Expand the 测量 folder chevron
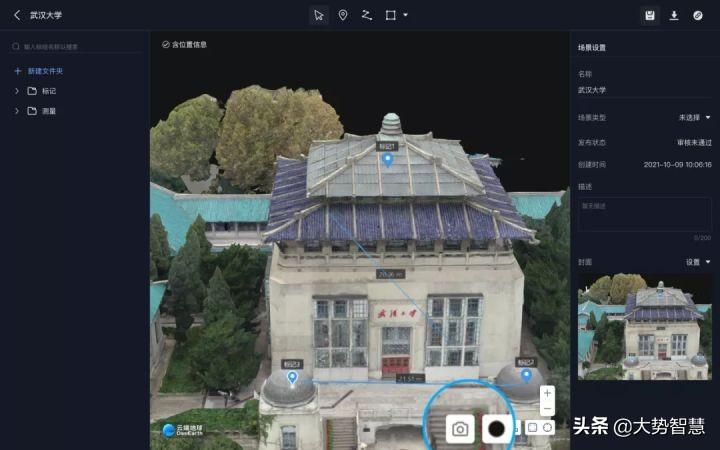 17,111
